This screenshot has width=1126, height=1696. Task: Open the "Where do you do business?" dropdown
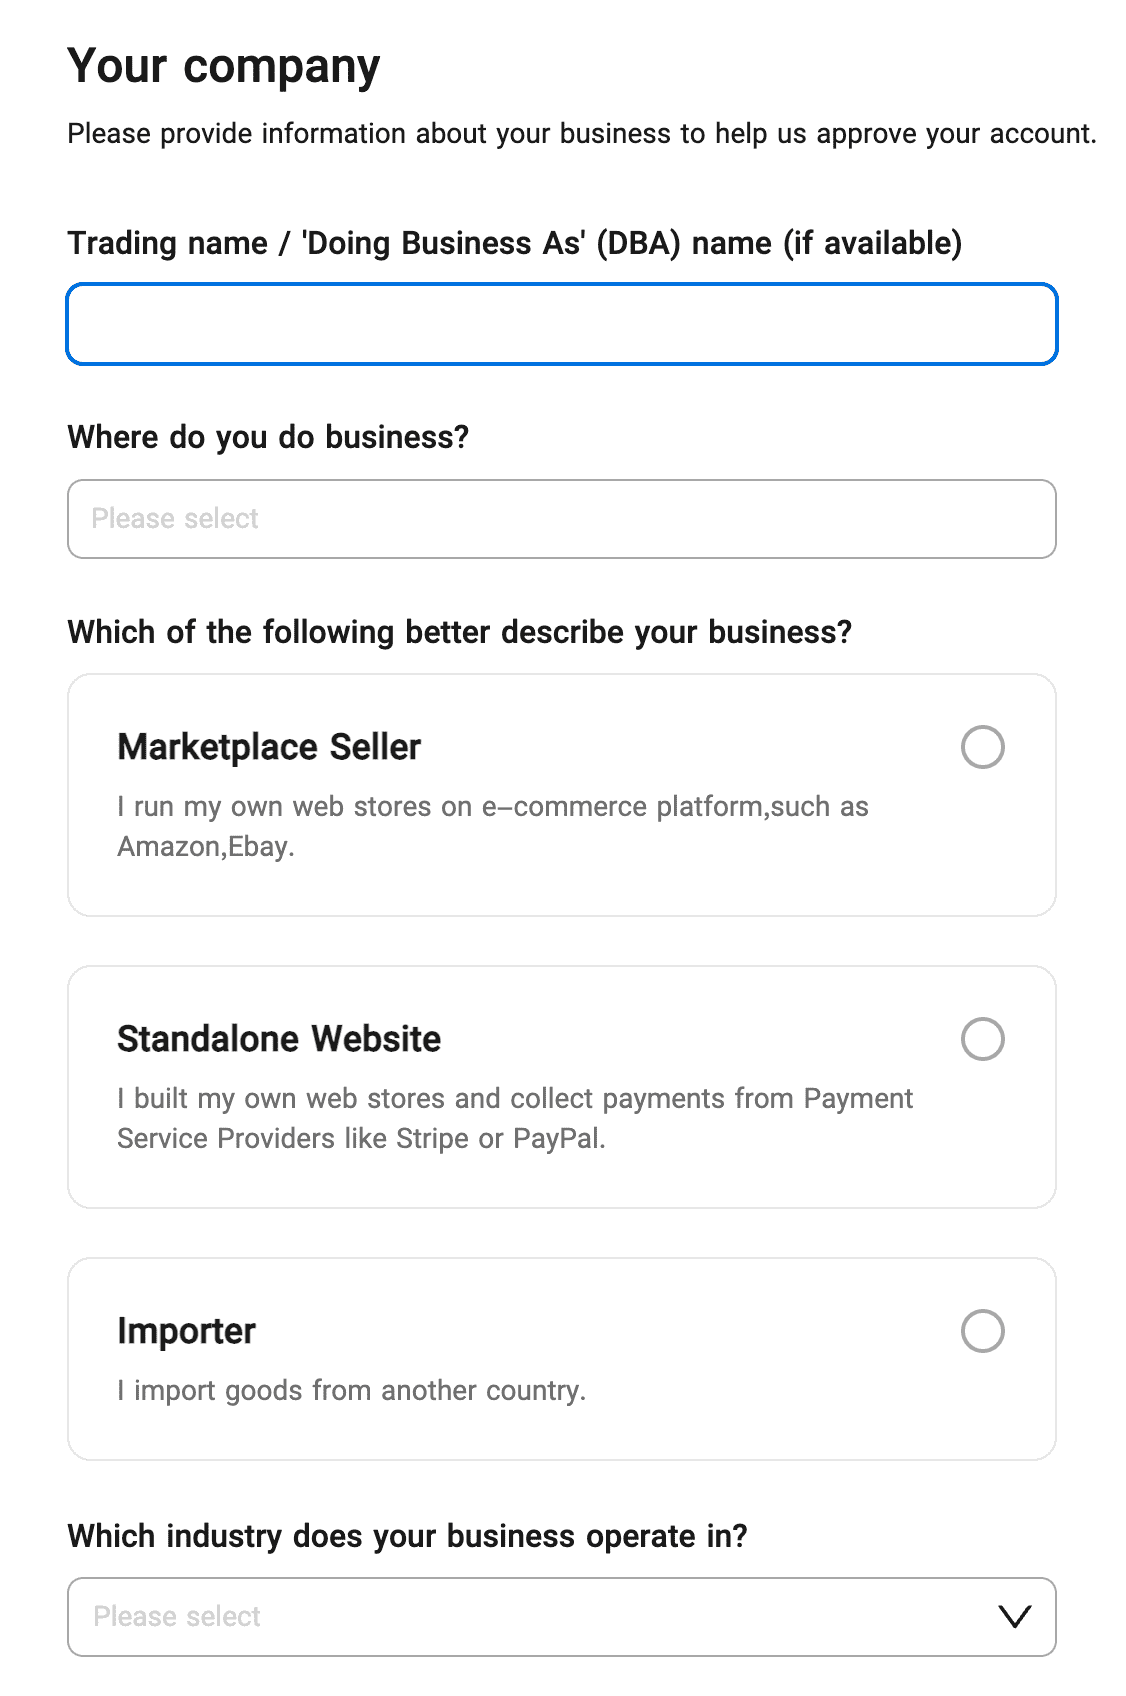pyautogui.click(x=561, y=519)
